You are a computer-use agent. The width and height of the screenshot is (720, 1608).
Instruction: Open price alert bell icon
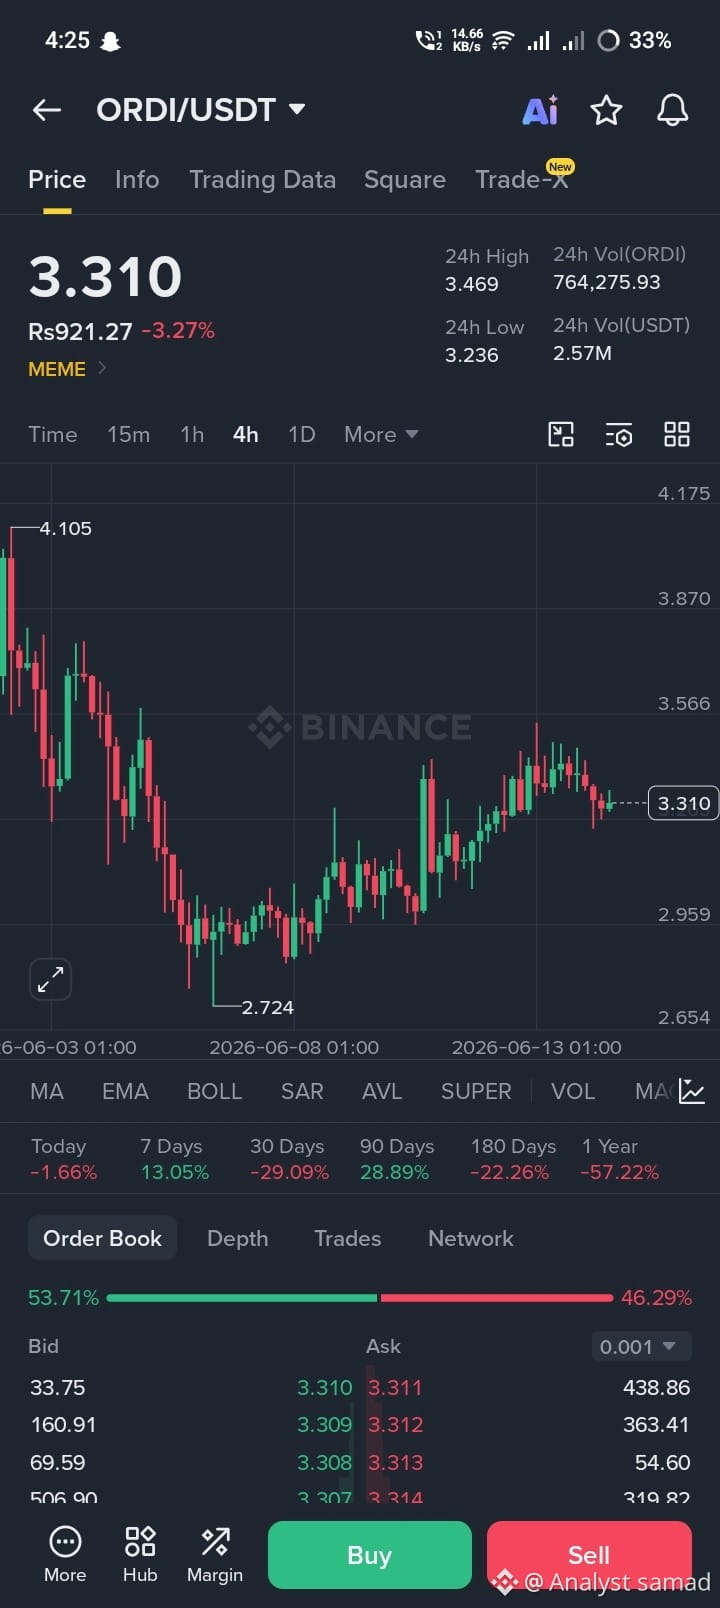pos(672,110)
